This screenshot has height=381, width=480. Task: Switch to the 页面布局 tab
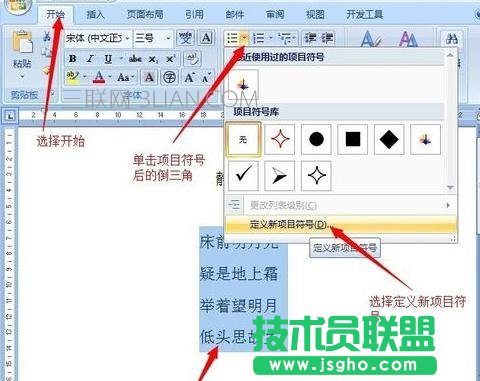[145, 14]
